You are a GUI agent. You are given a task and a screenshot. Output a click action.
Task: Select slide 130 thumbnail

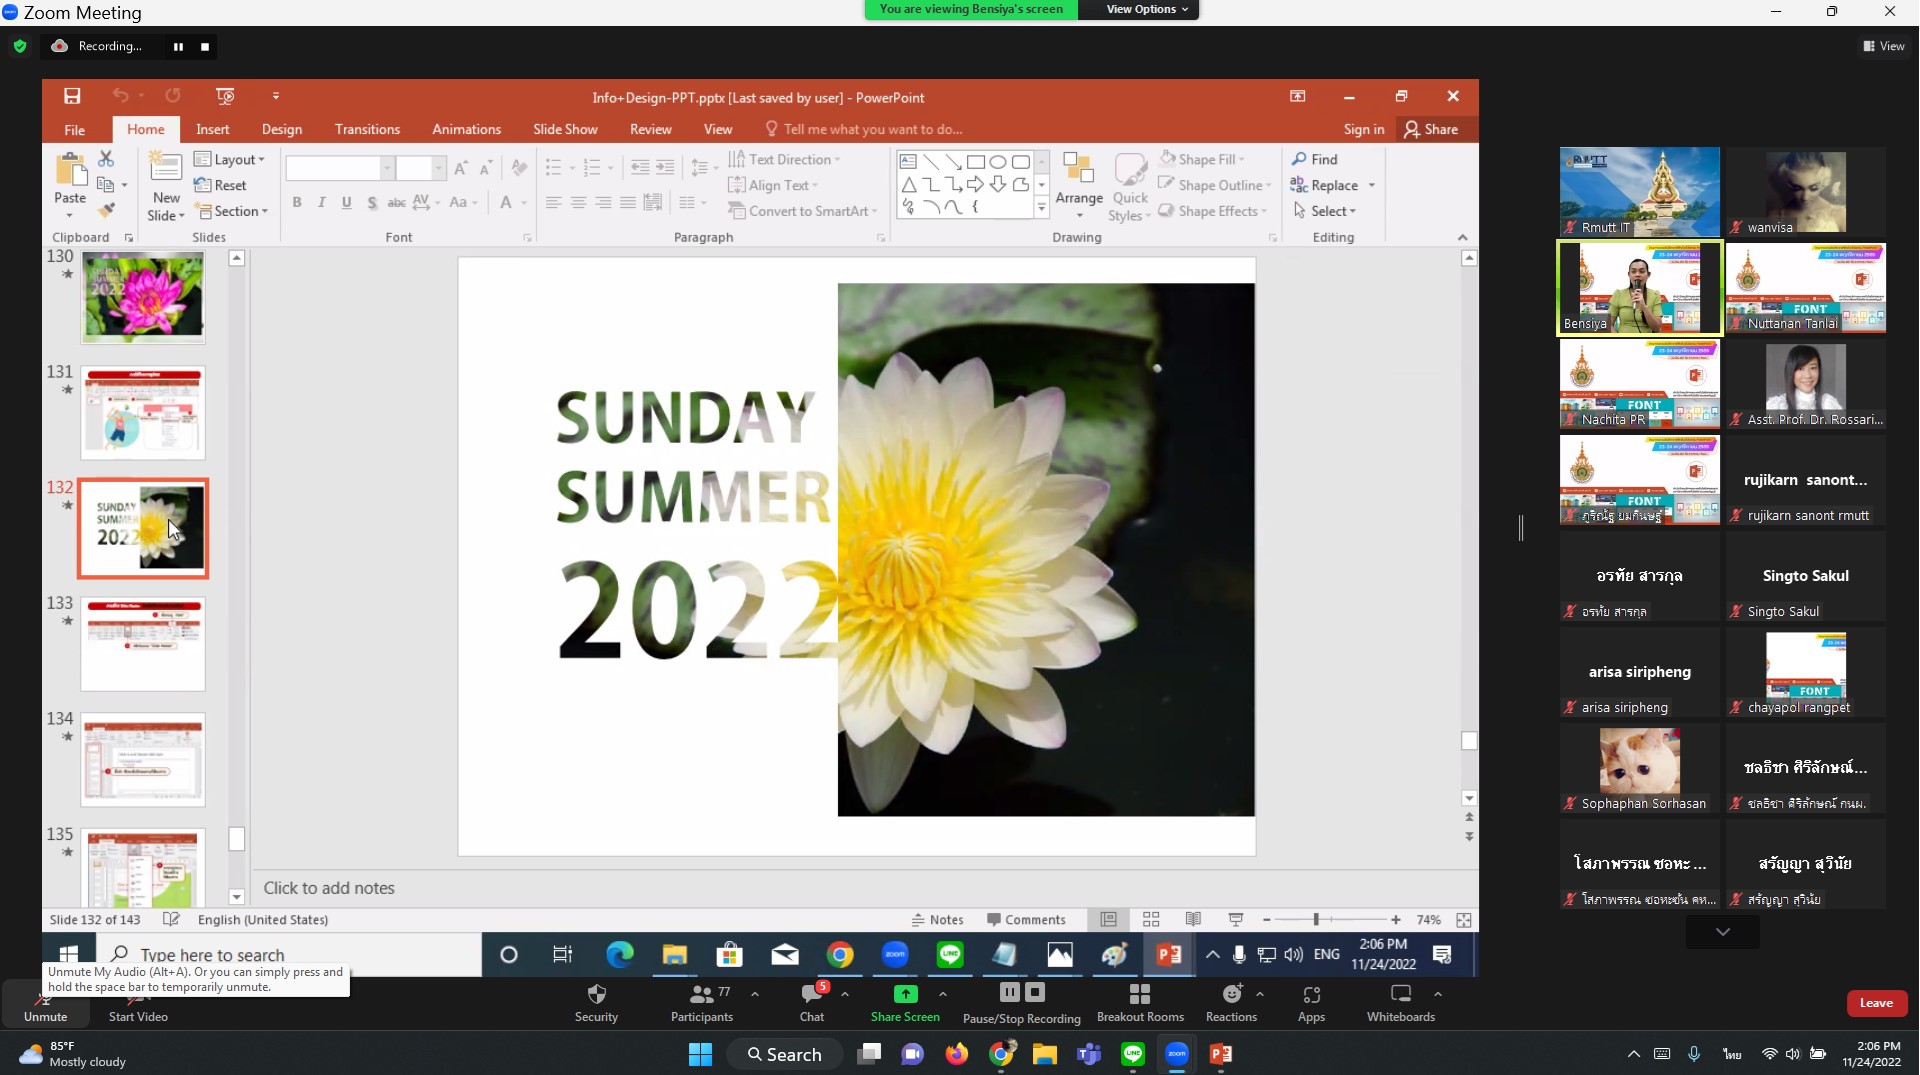click(143, 297)
